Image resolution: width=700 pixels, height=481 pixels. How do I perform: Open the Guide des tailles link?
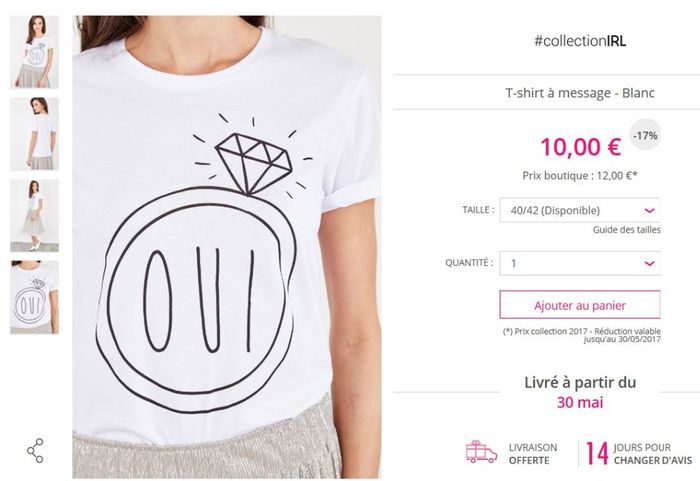click(626, 231)
